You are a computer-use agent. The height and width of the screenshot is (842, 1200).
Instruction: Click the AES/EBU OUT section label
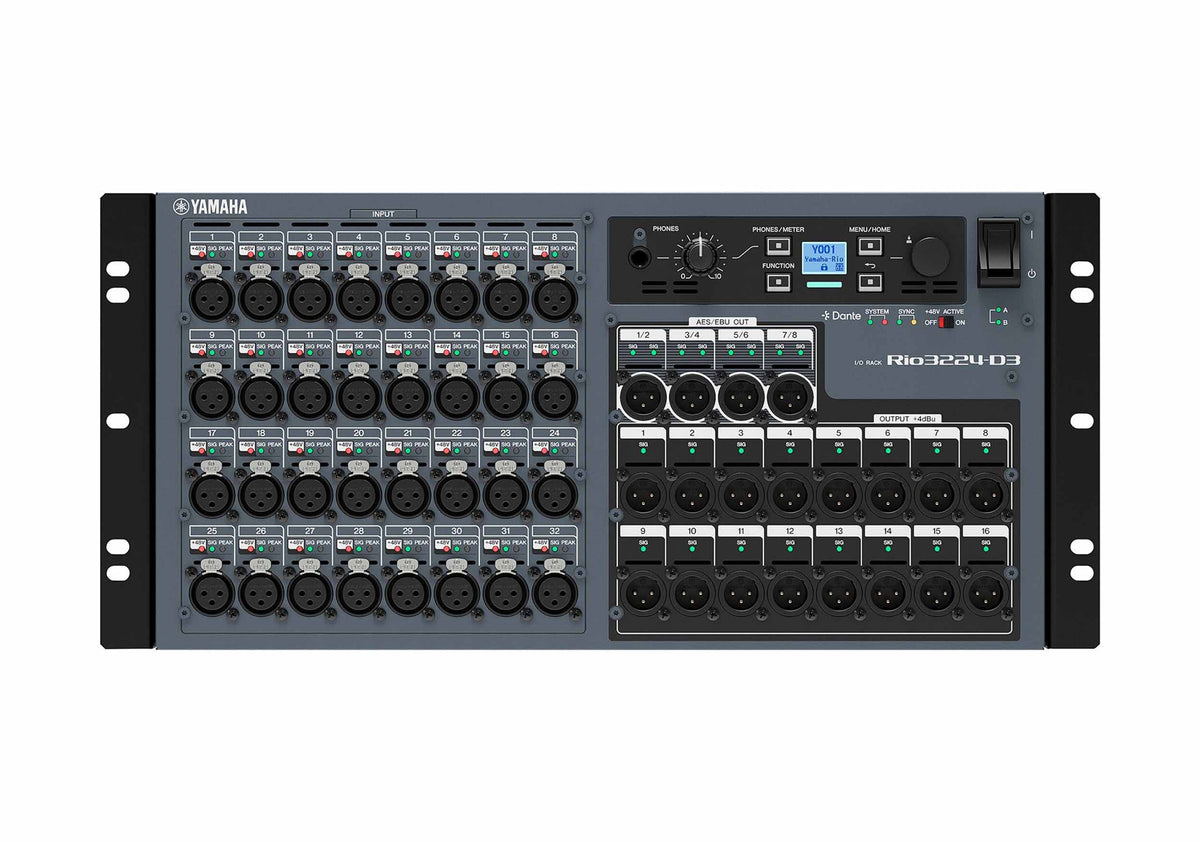[x=723, y=322]
